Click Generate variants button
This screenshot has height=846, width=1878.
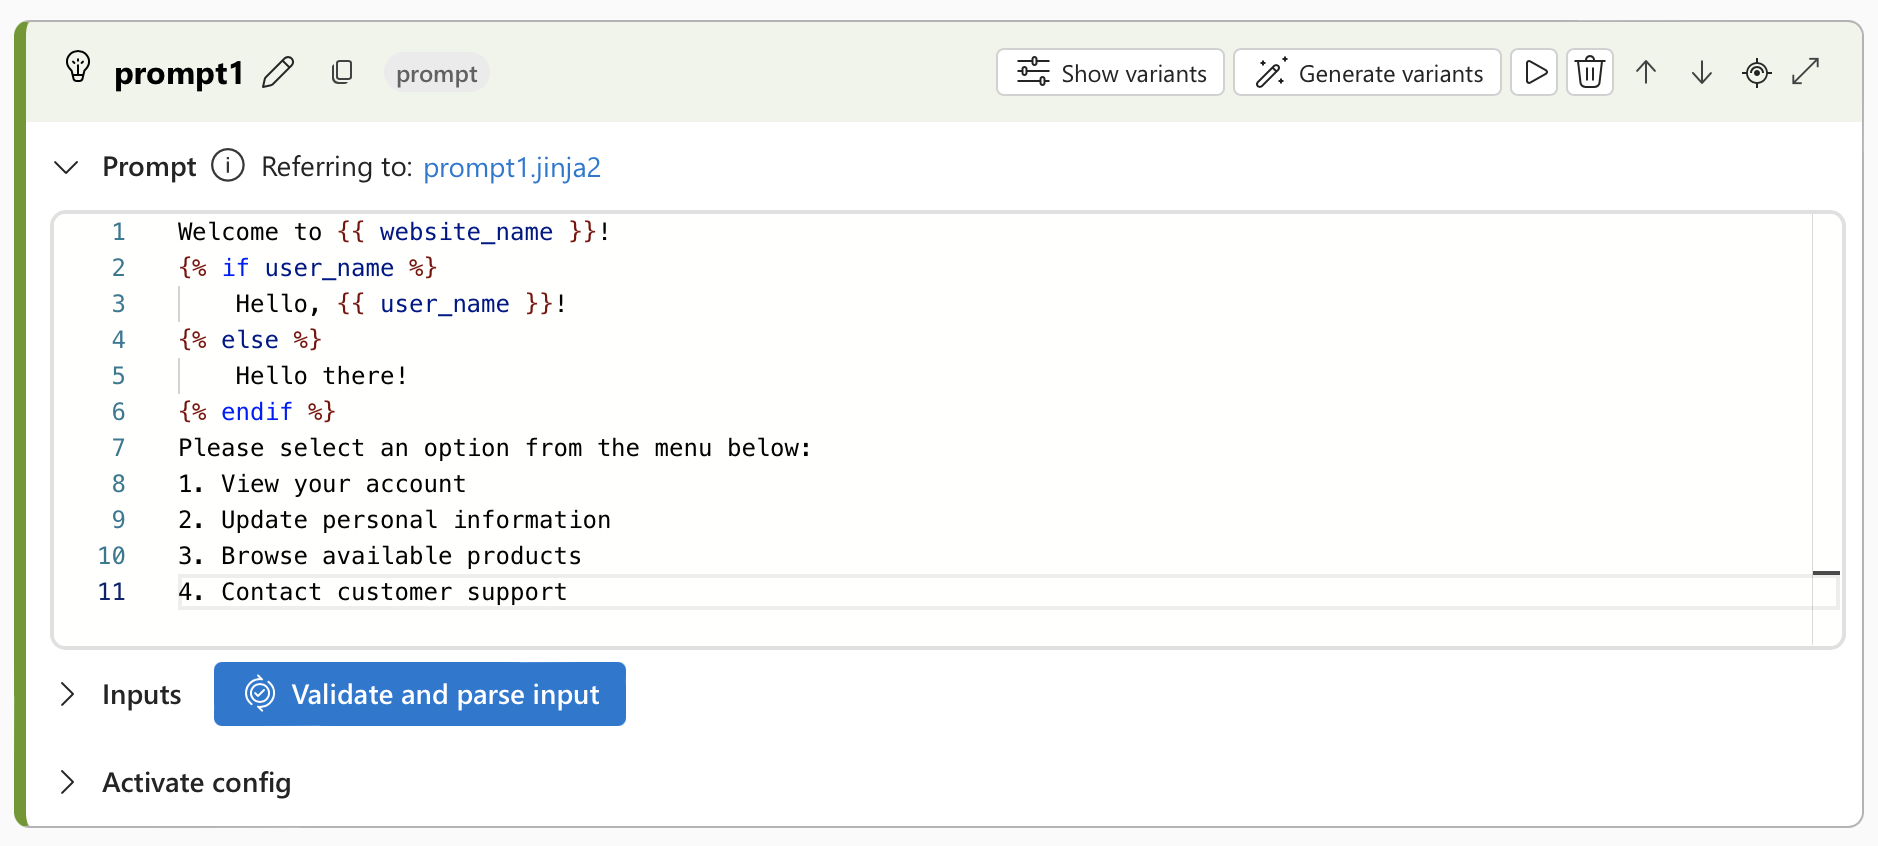coord(1367,72)
